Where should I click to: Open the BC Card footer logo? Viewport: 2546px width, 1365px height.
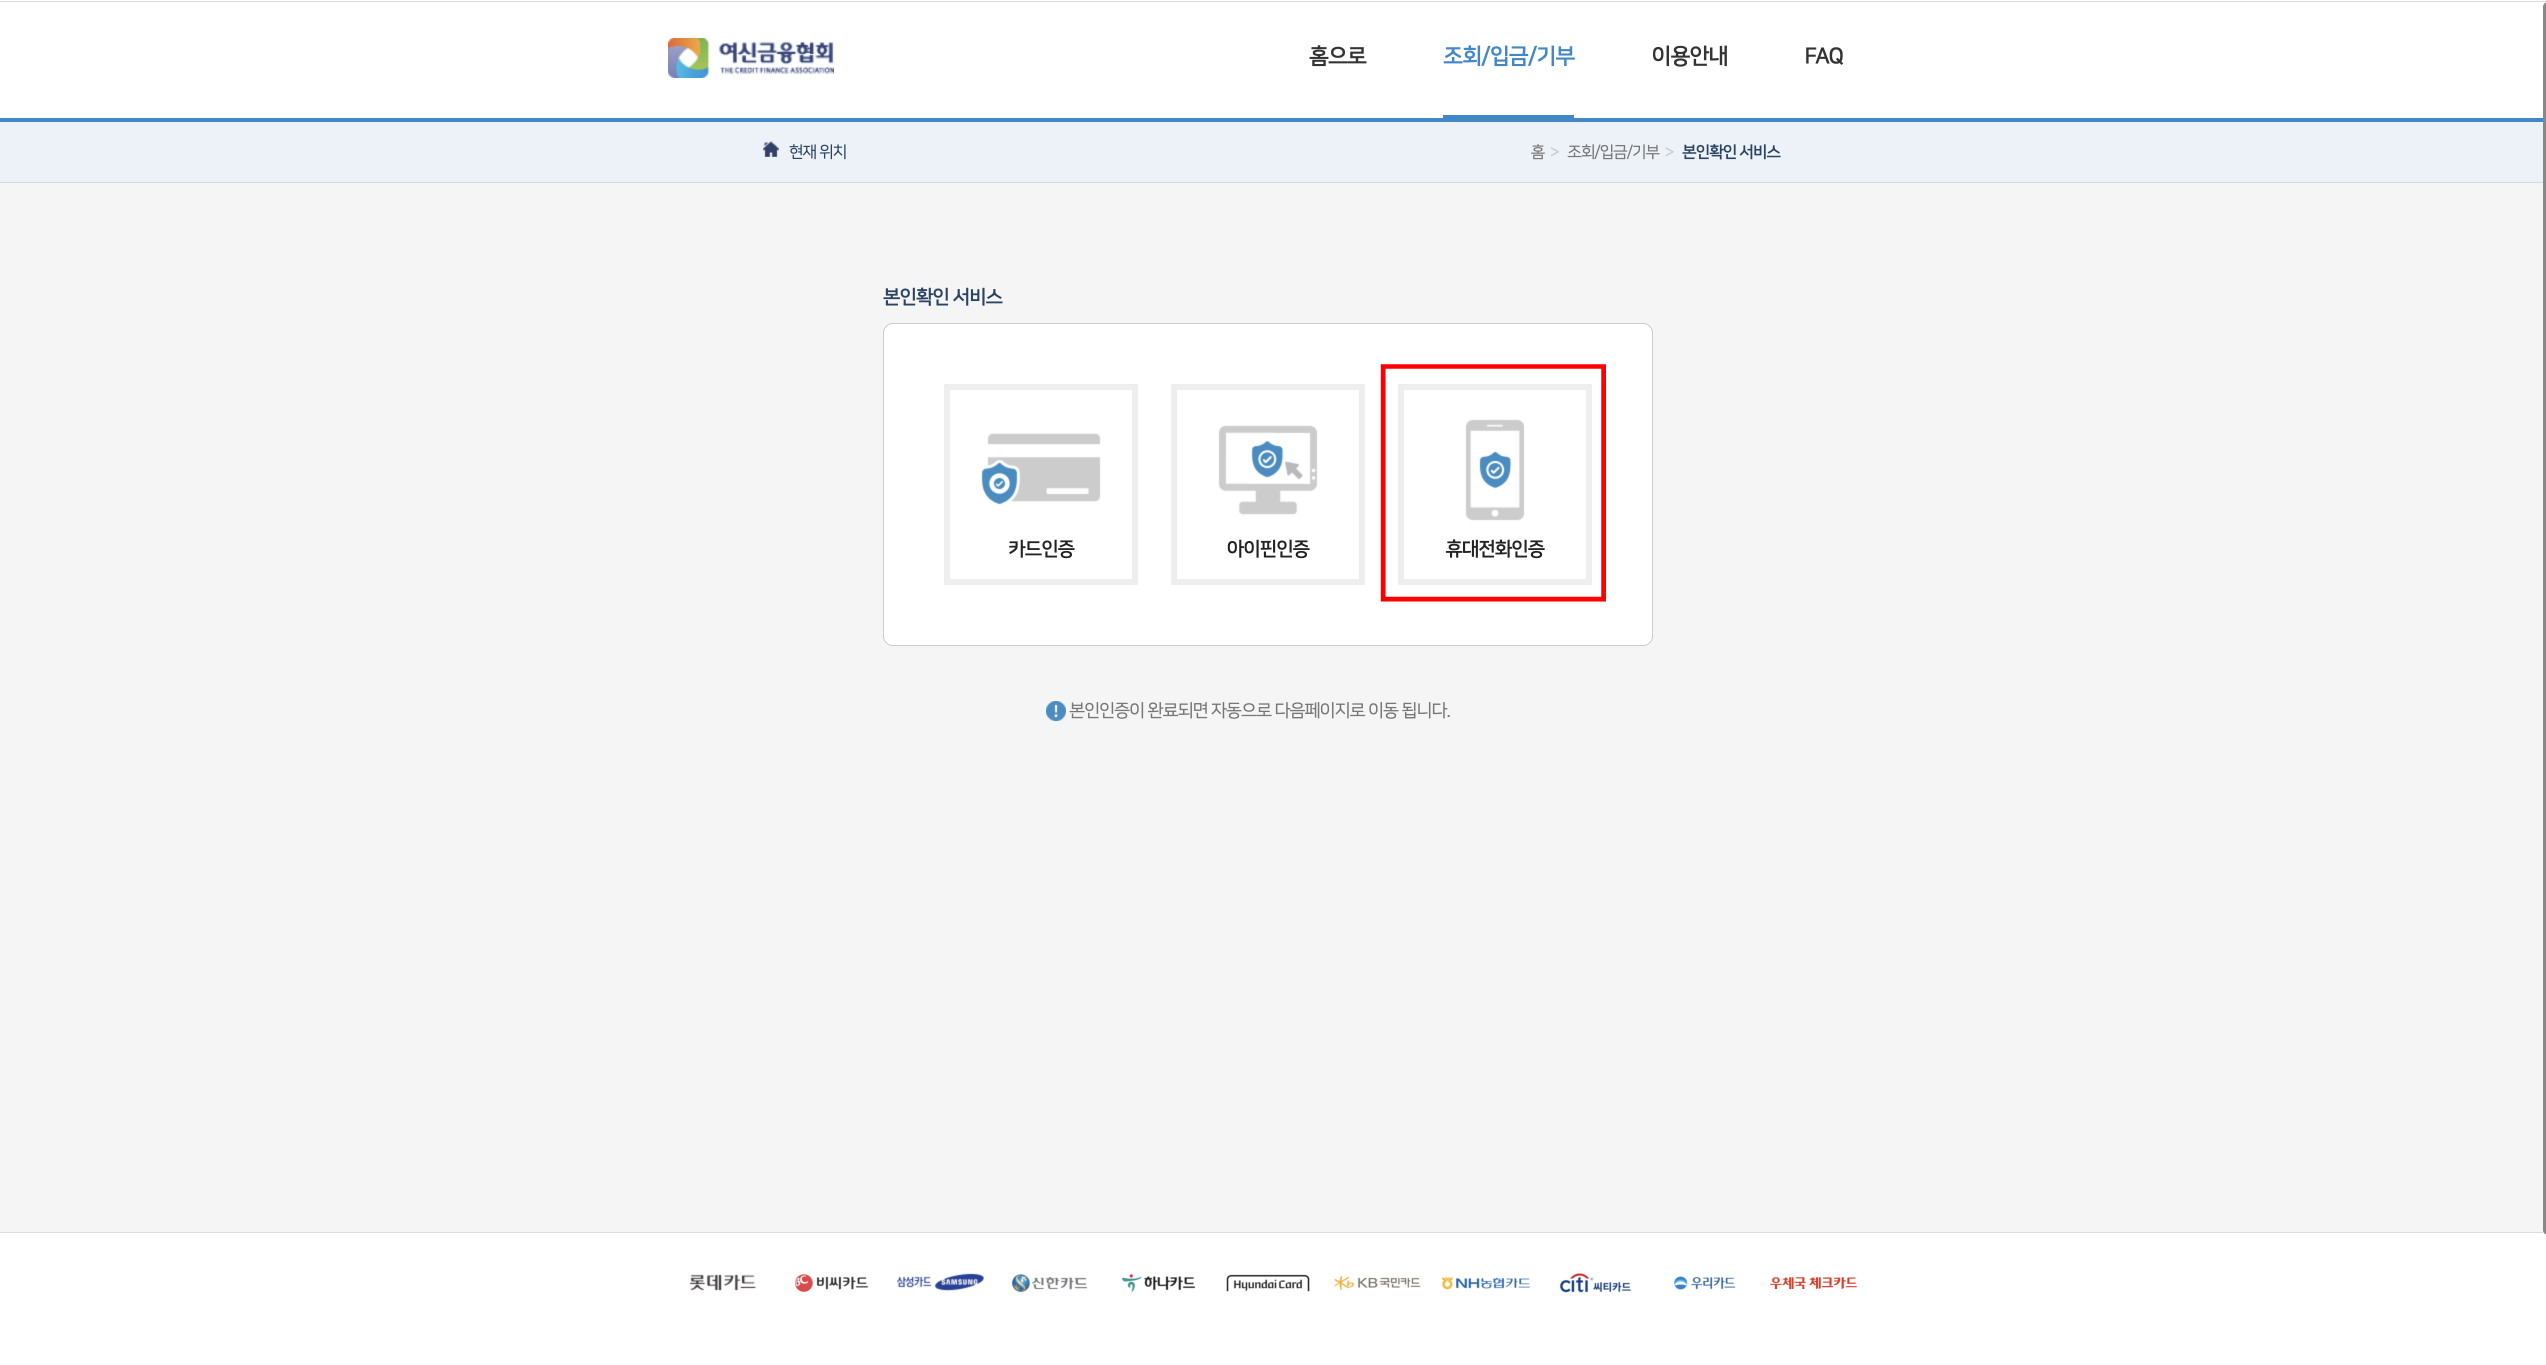pos(831,1282)
